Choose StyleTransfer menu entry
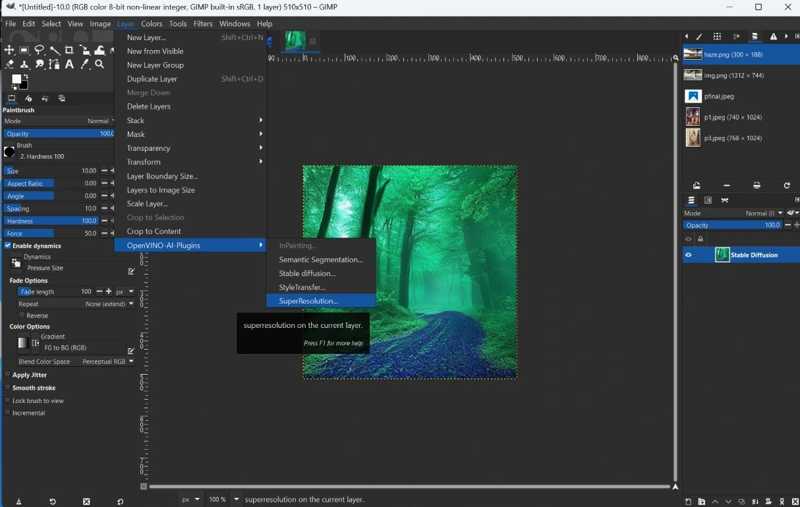The width and height of the screenshot is (800, 507). click(x=321, y=287)
